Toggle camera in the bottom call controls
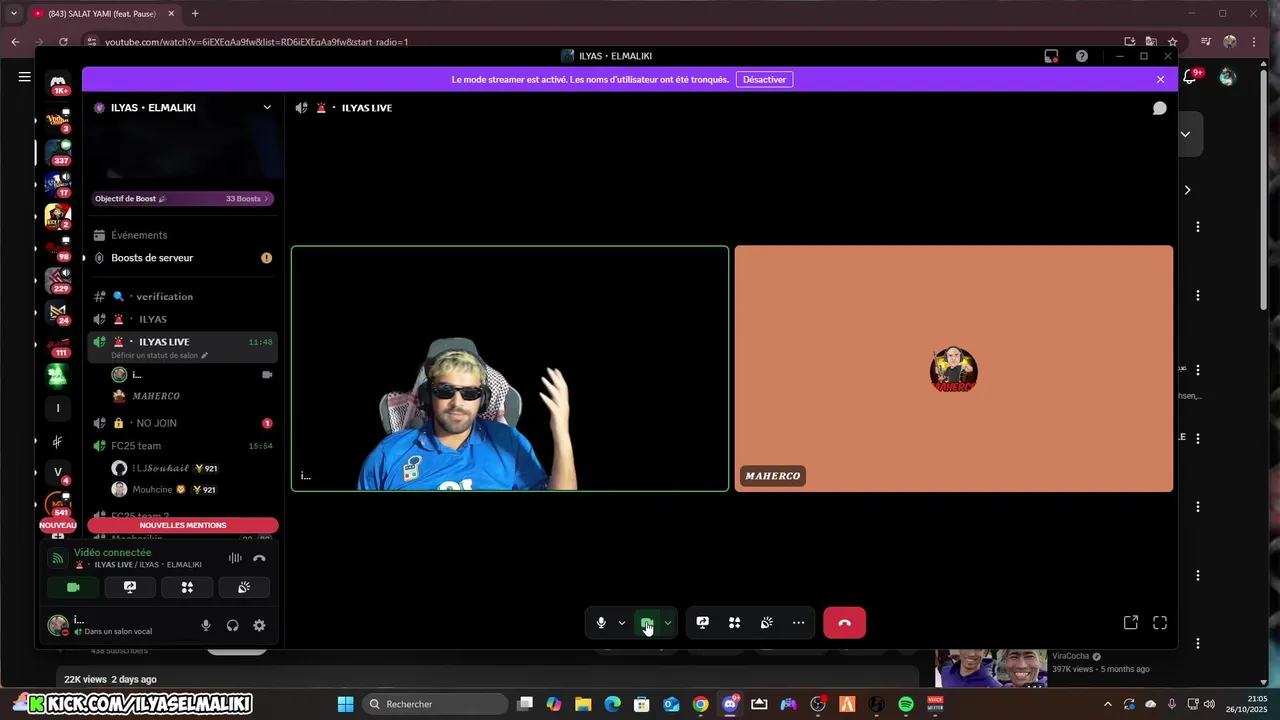The image size is (1280, 720). 647,623
